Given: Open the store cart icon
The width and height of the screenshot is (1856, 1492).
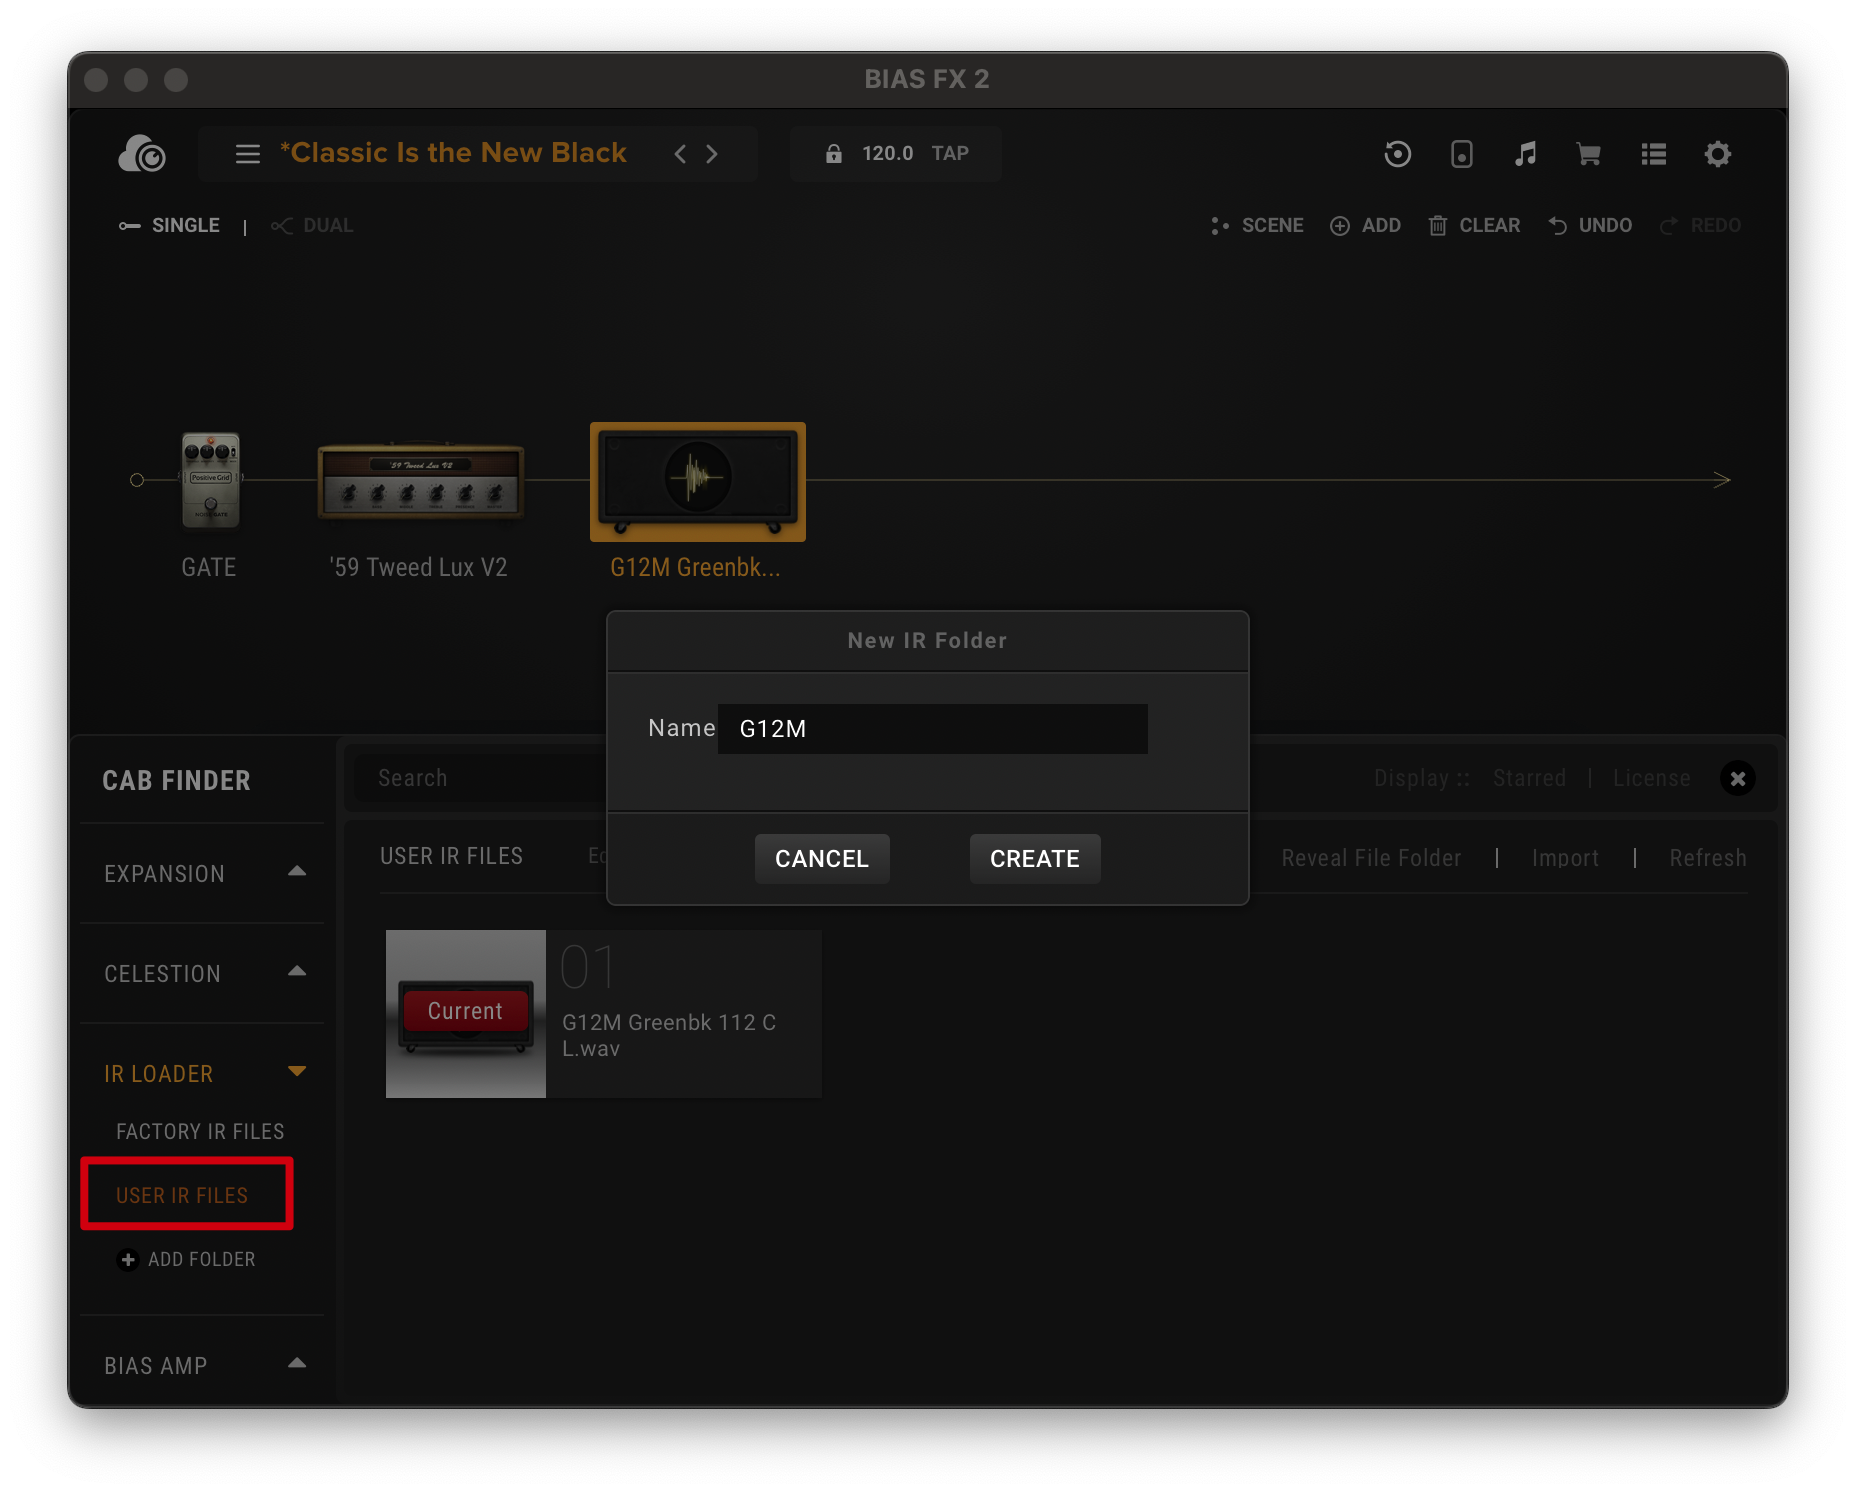Looking at the screenshot, I should click(x=1589, y=154).
